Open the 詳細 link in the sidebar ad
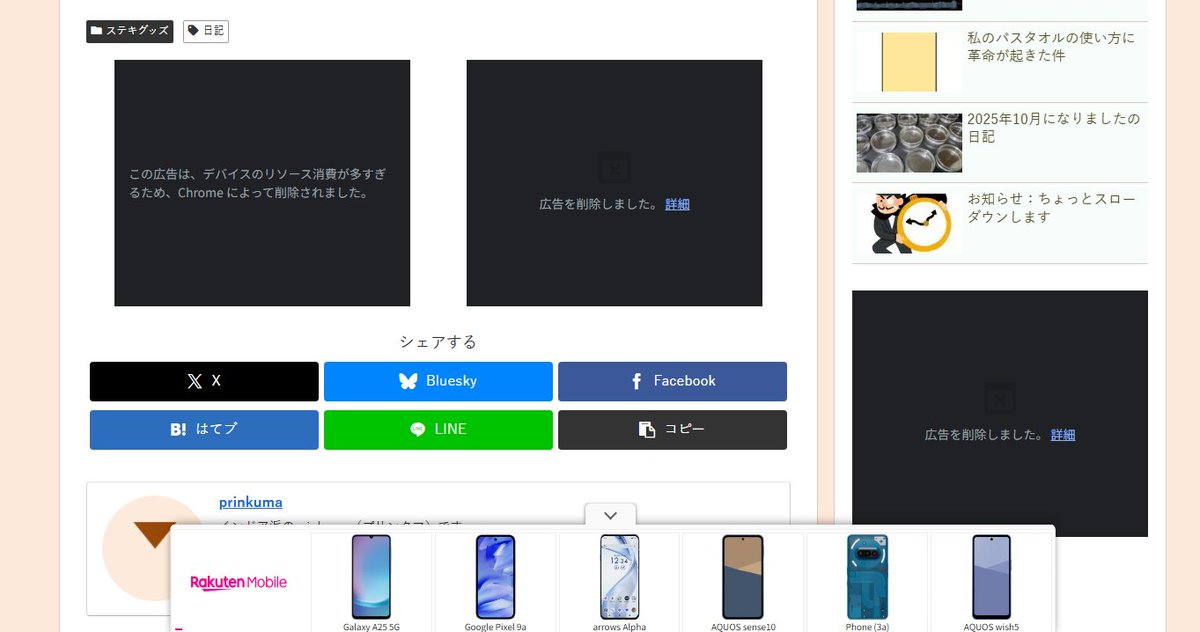1200x632 pixels. pyautogui.click(x=1063, y=434)
